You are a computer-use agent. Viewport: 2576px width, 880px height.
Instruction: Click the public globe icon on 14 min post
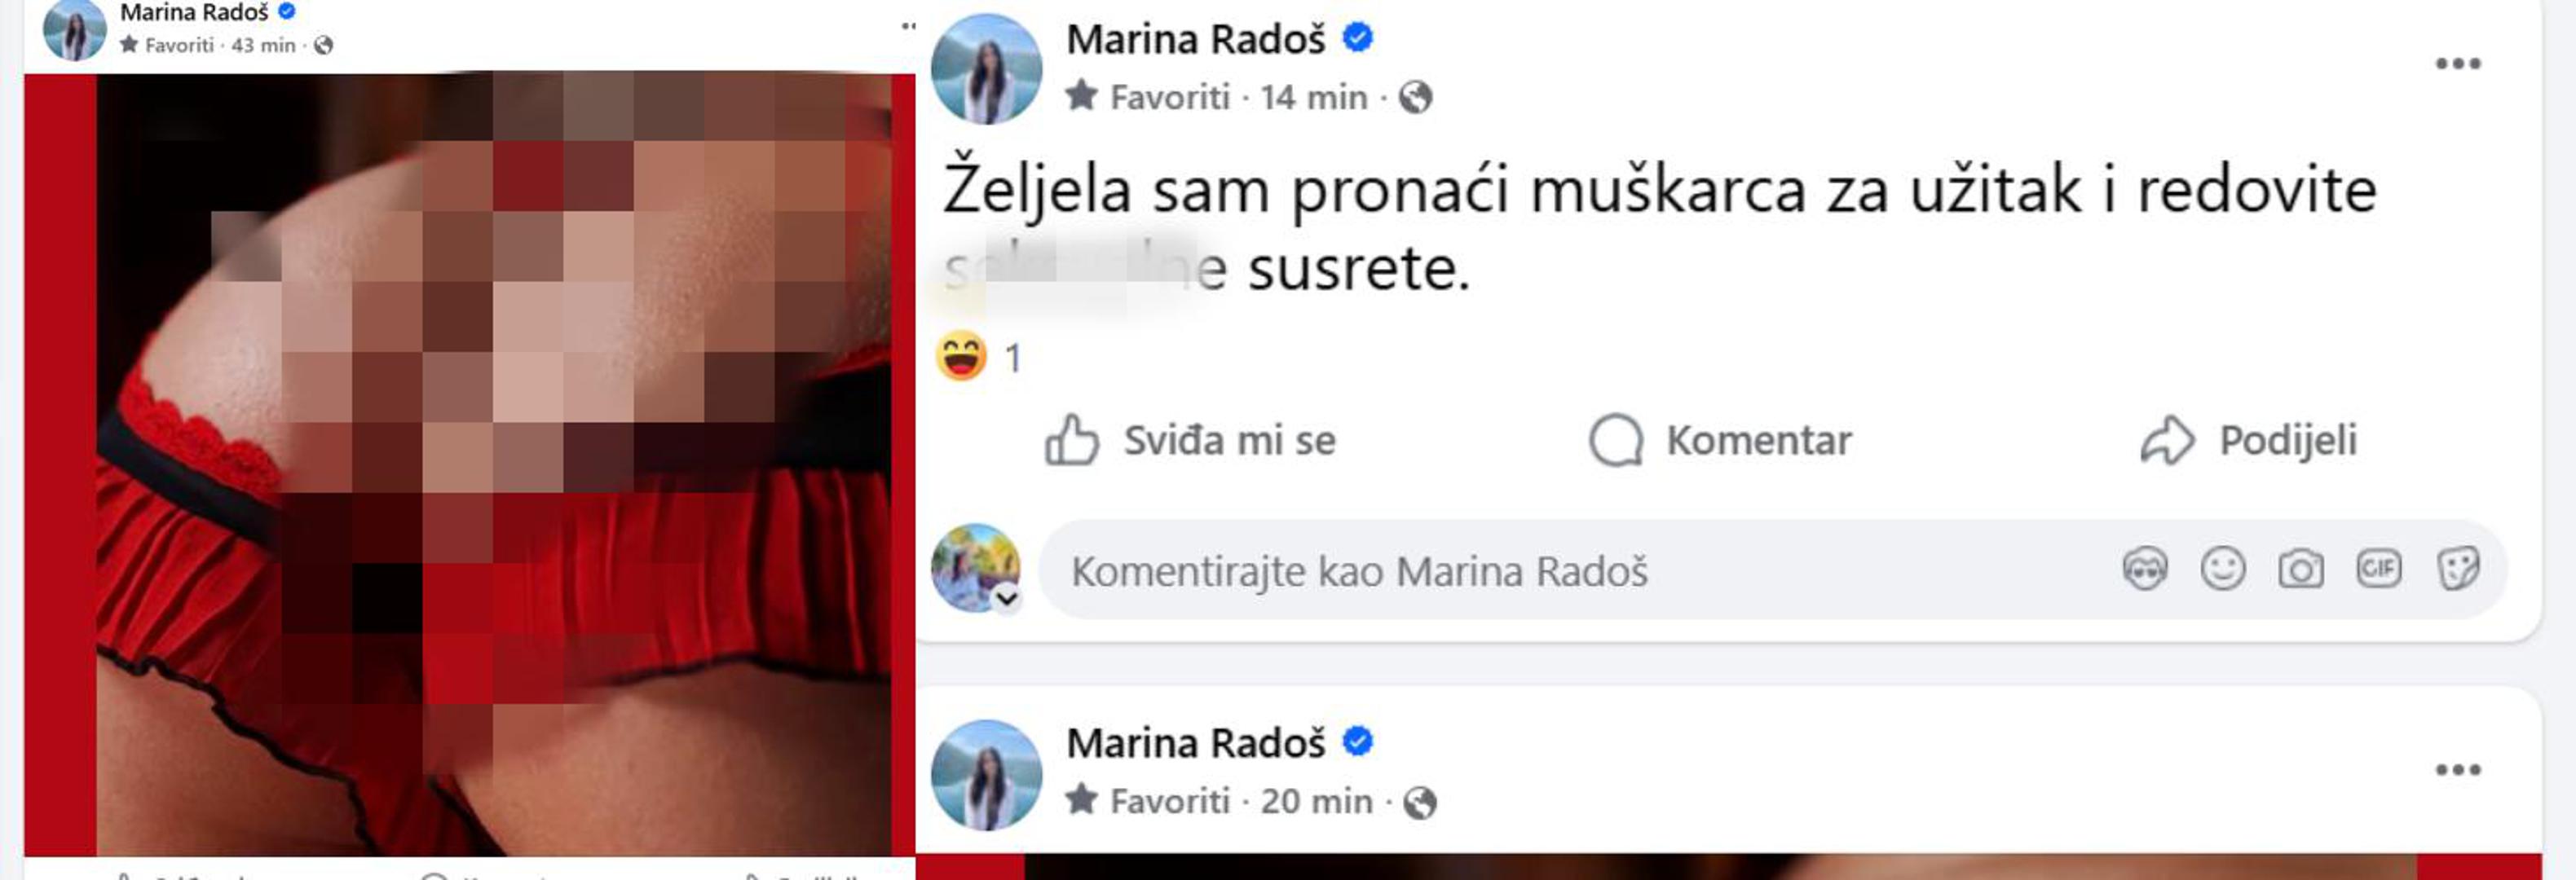tap(1415, 98)
